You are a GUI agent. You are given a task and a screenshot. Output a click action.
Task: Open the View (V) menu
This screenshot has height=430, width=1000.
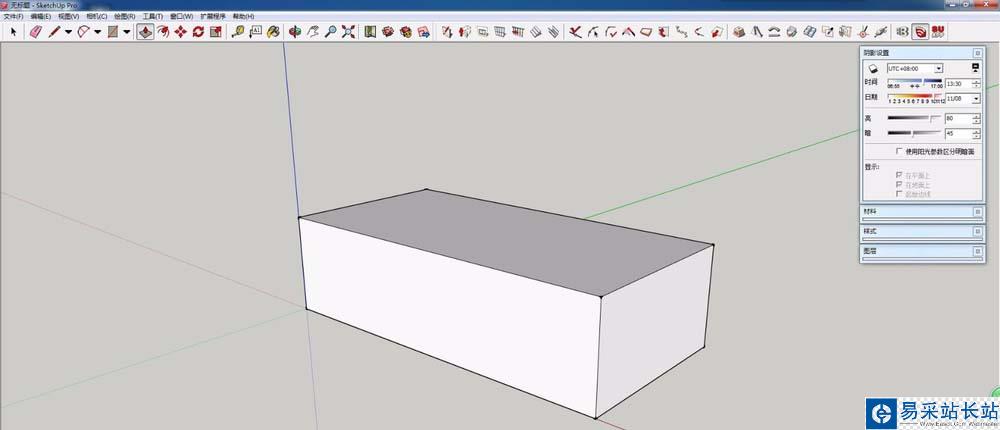(69, 16)
